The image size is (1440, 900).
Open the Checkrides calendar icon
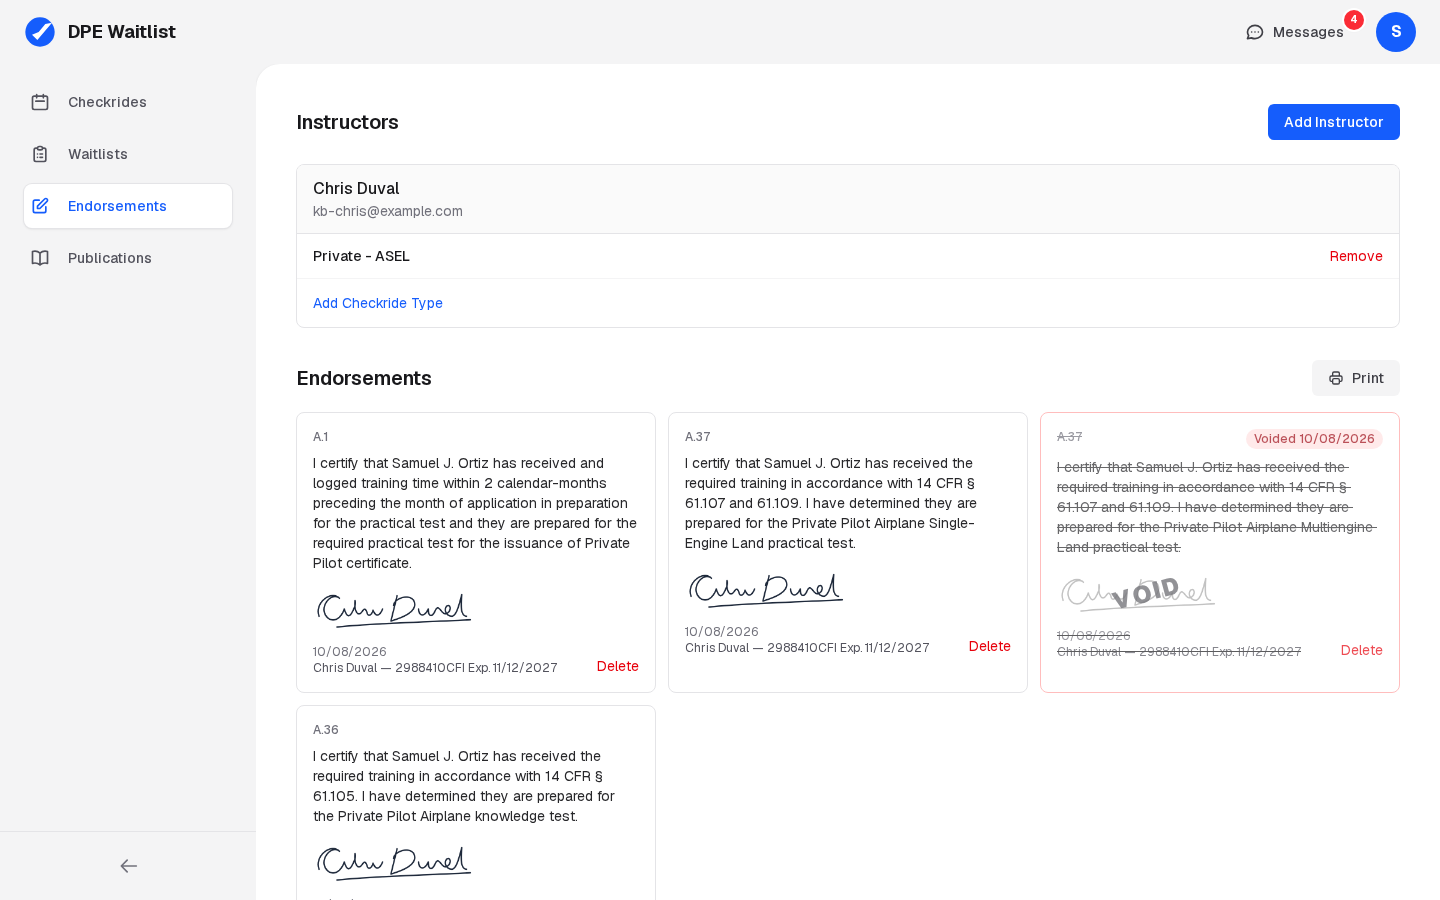pos(40,102)
